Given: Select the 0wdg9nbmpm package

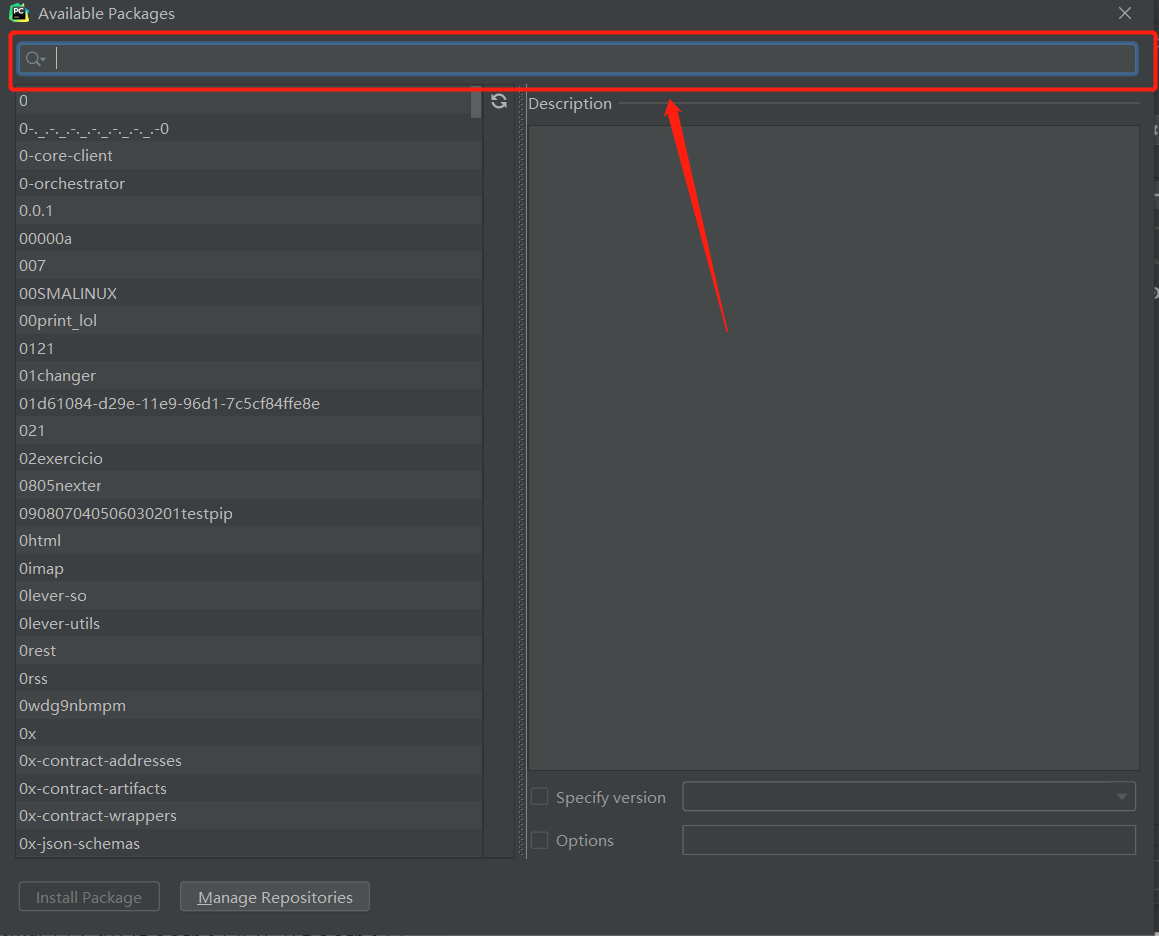Looking at the screenshot, I should click(249, 705).
